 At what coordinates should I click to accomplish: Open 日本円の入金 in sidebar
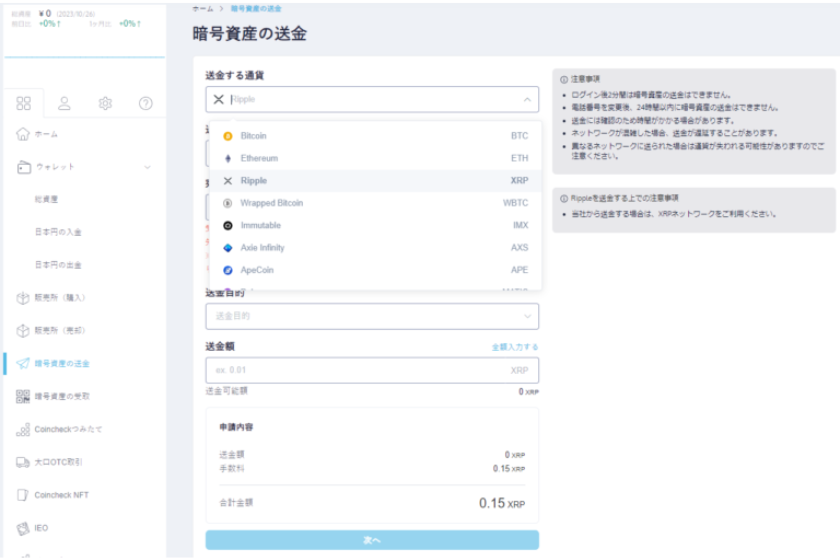coord(58,232)
